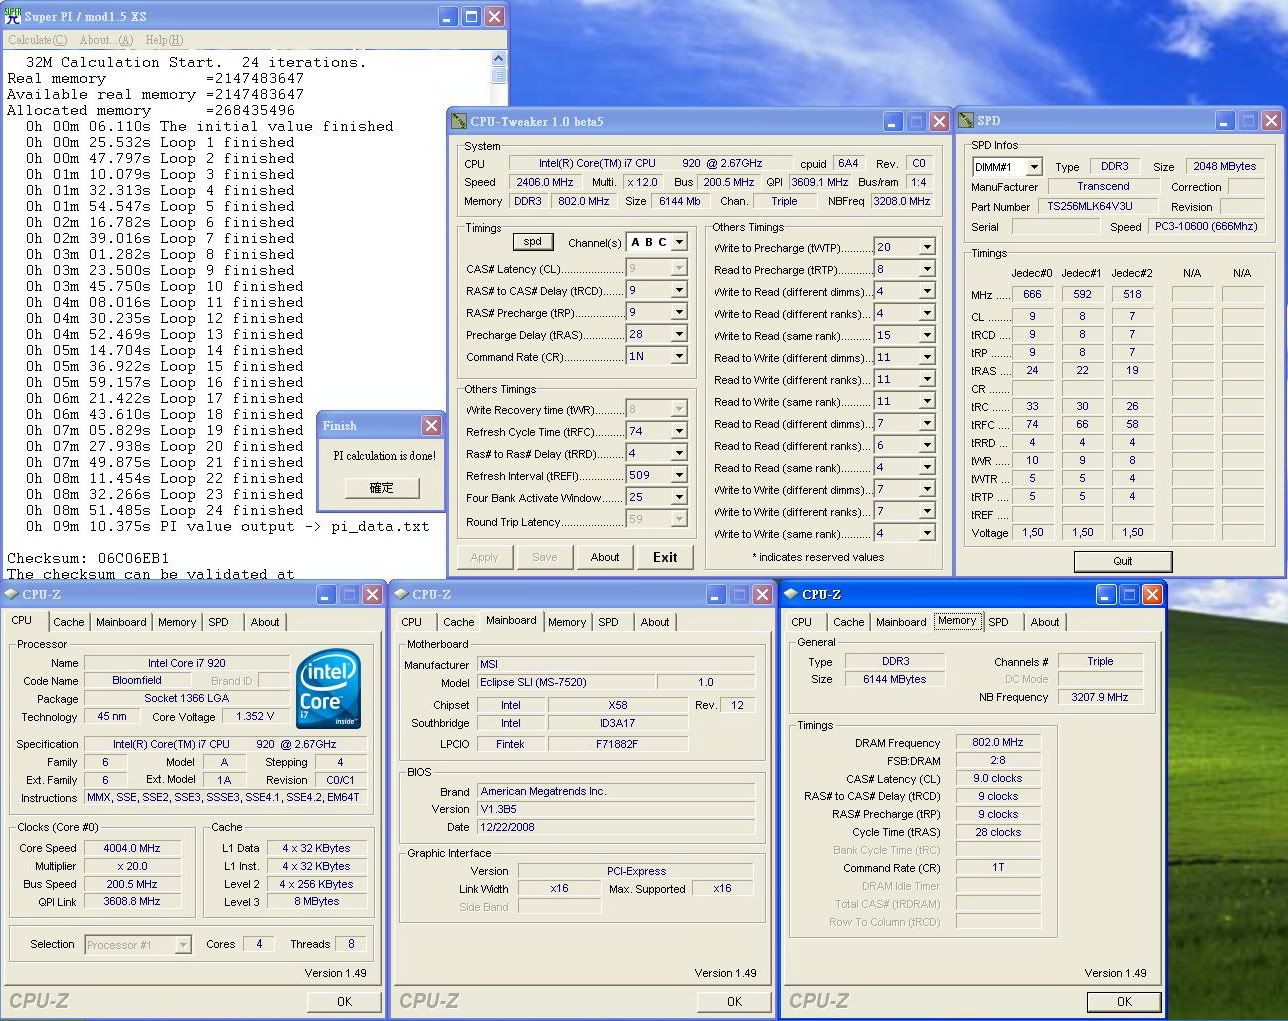Screen dimensions: 1288x1021
Task: Click the Super PI scrollbar up arrow
Action: (498, 59)
